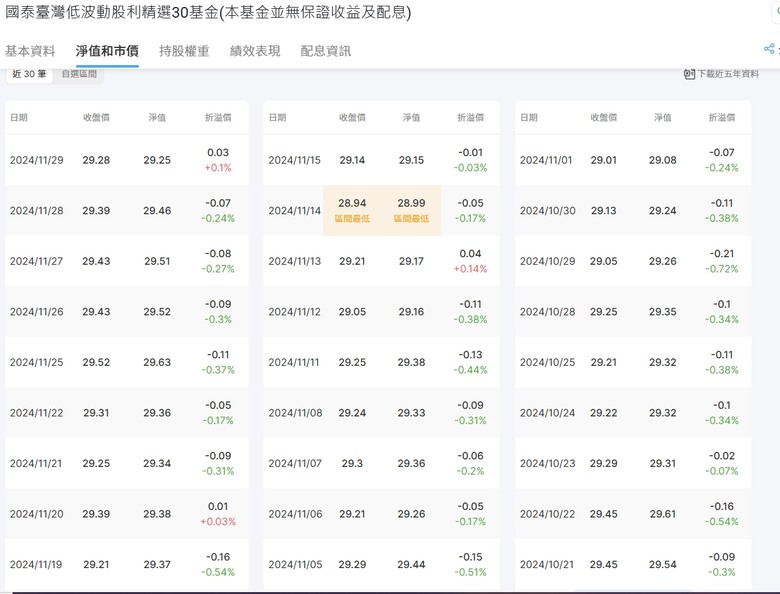Select date cell 2024/10/21
The height and width of the screenshot is (594, 780).
[547, 565]
